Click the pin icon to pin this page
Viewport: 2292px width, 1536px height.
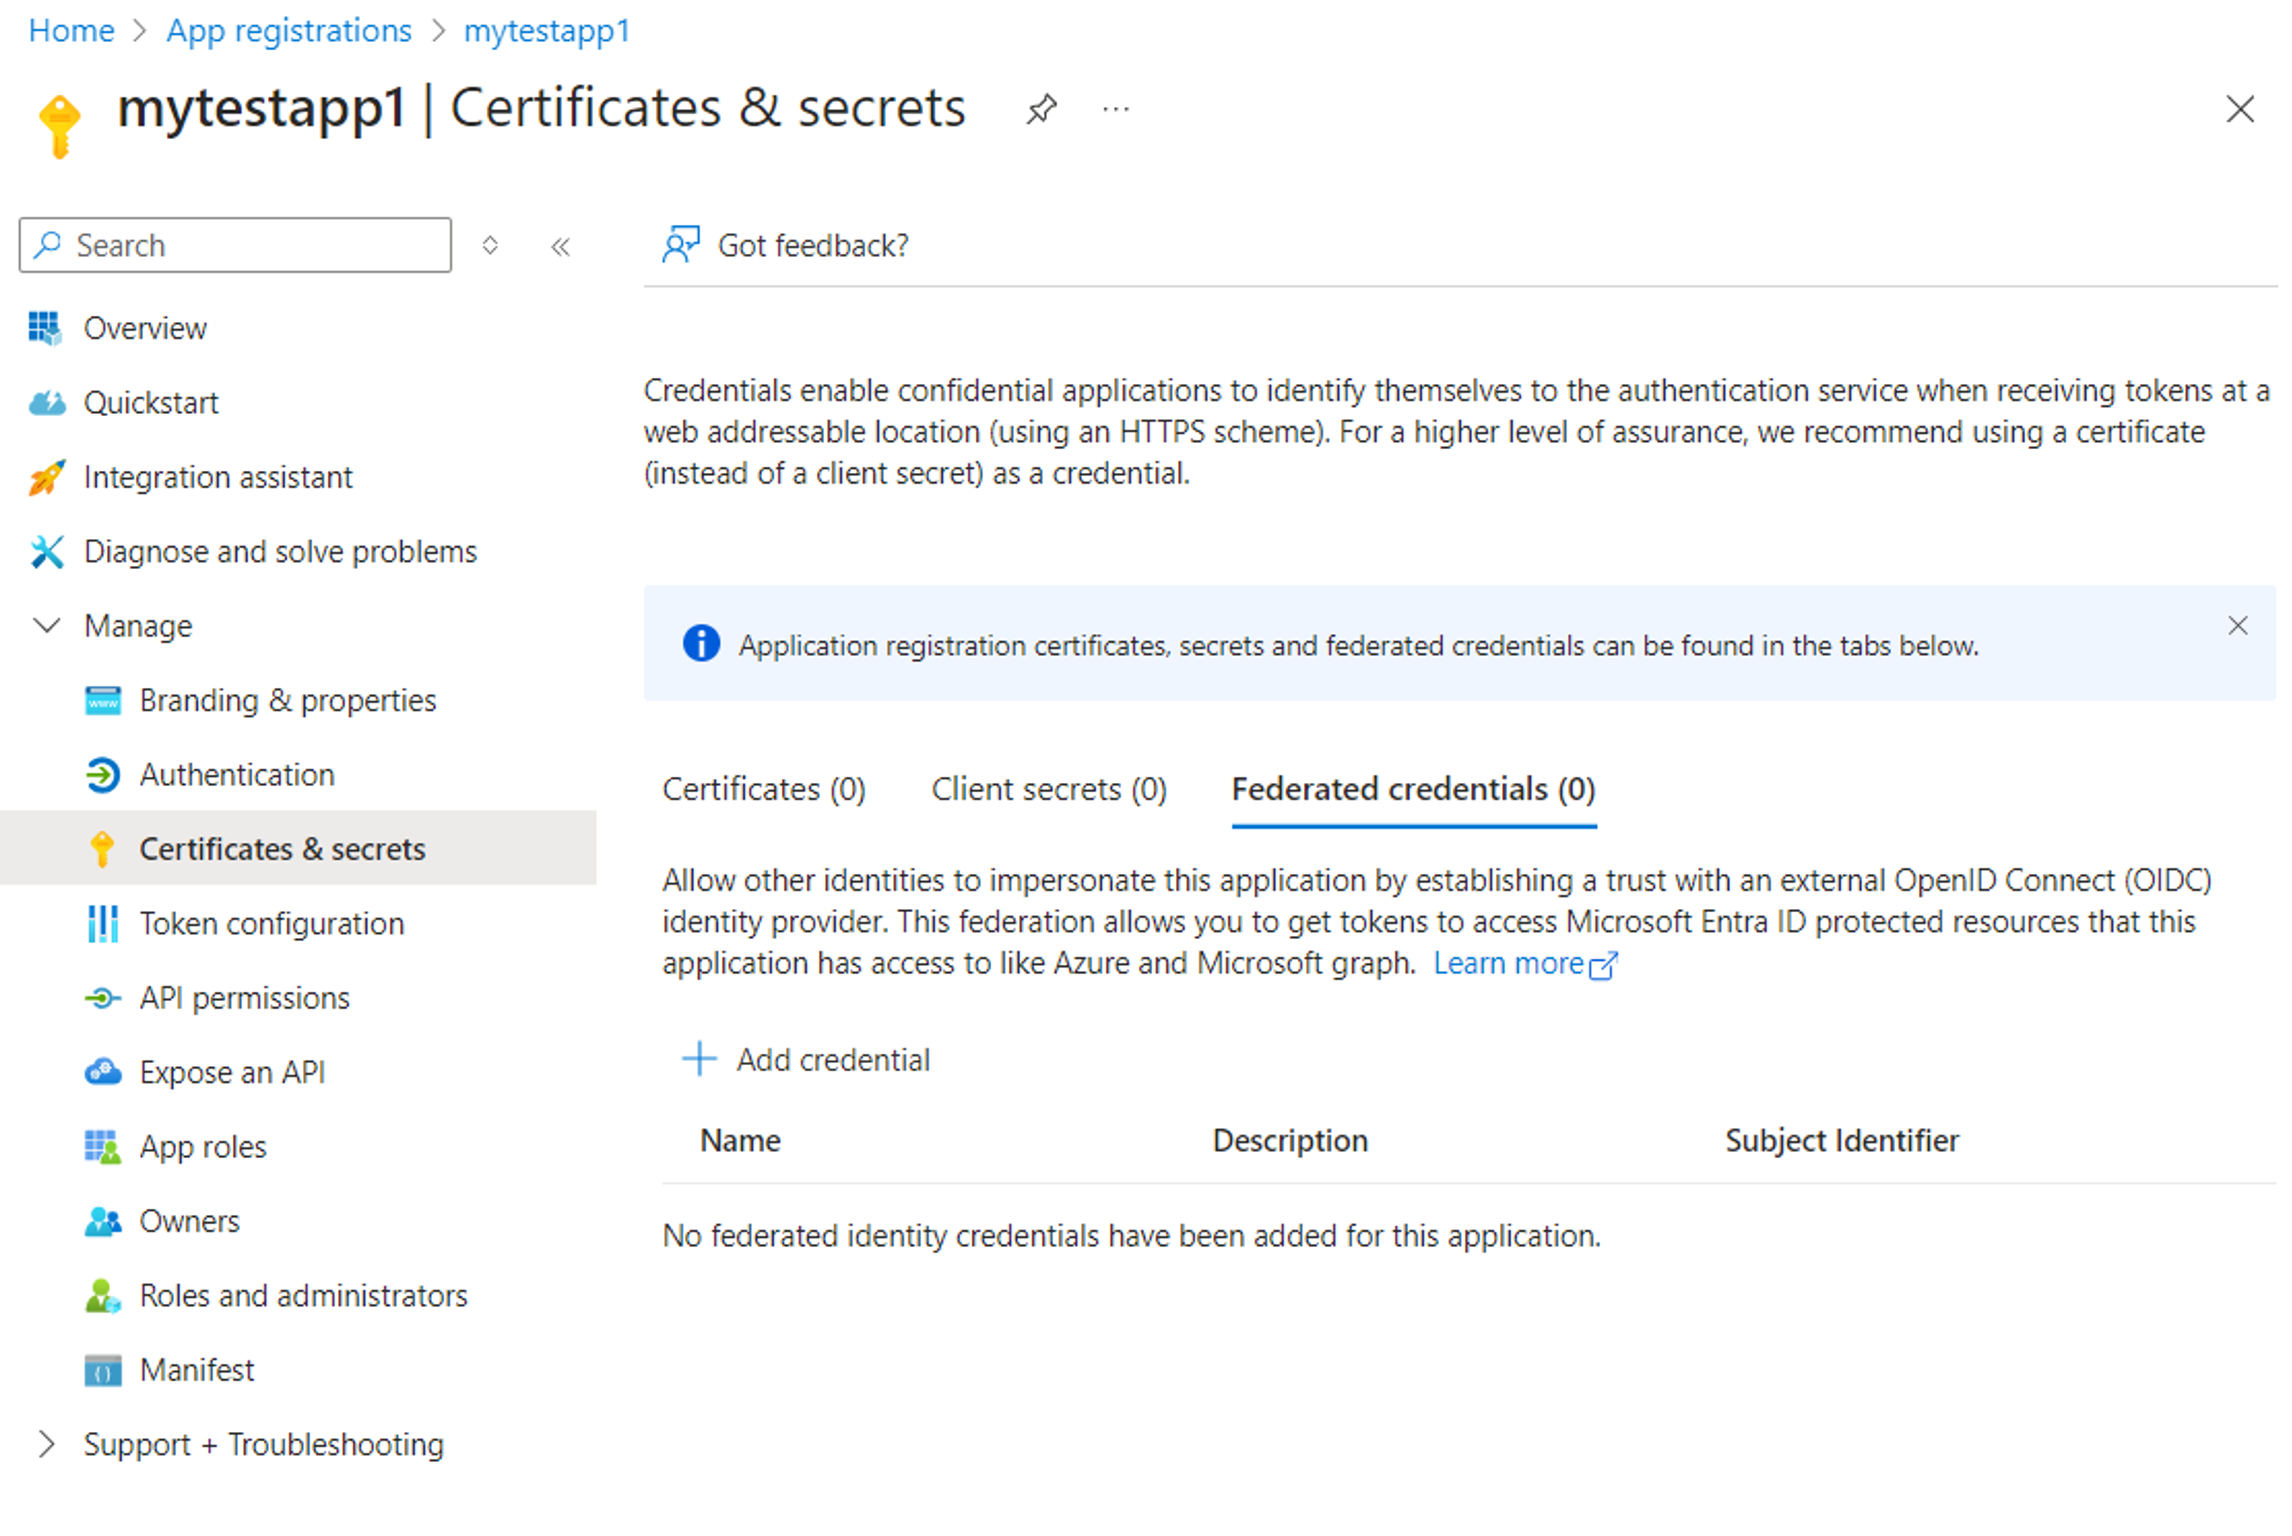click(x=1042, y=106)
